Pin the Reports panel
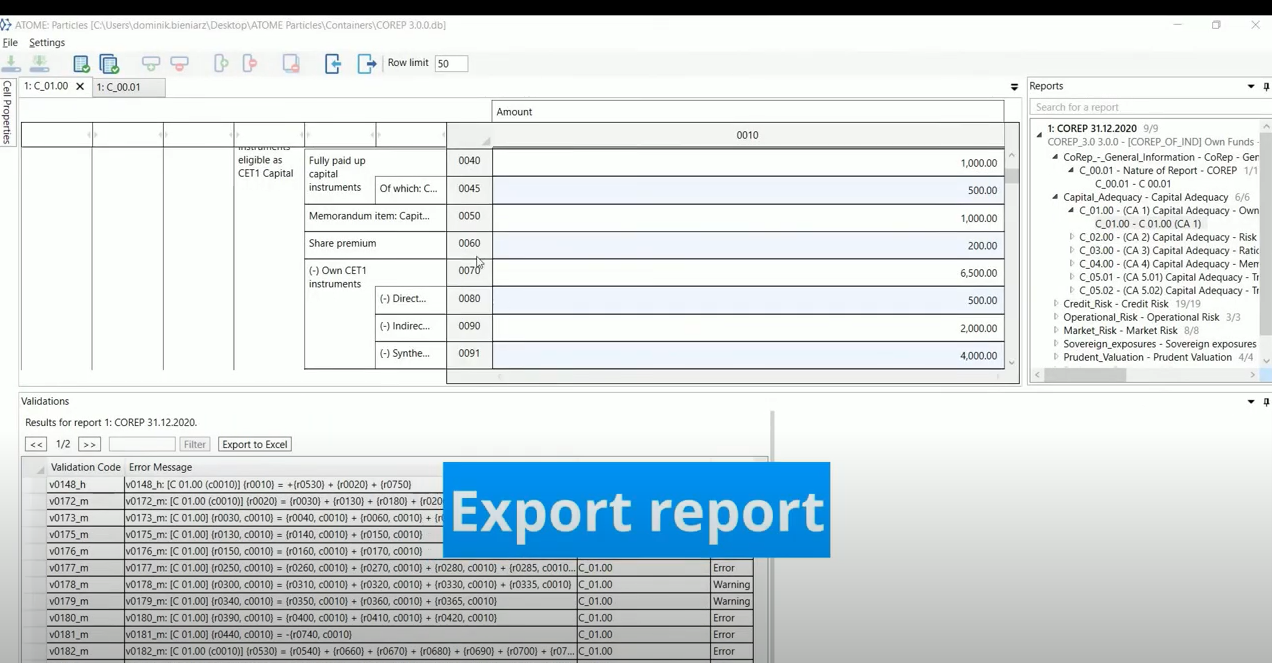The width and height of the screenshot is (1272, 663). point(1265,87)
